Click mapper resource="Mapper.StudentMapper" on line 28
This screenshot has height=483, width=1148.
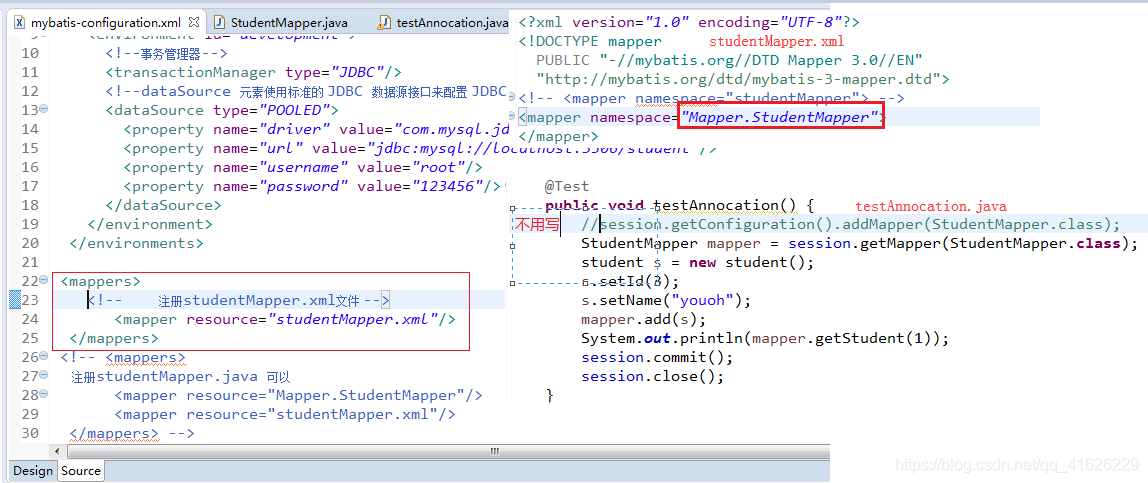coord(298,395)
